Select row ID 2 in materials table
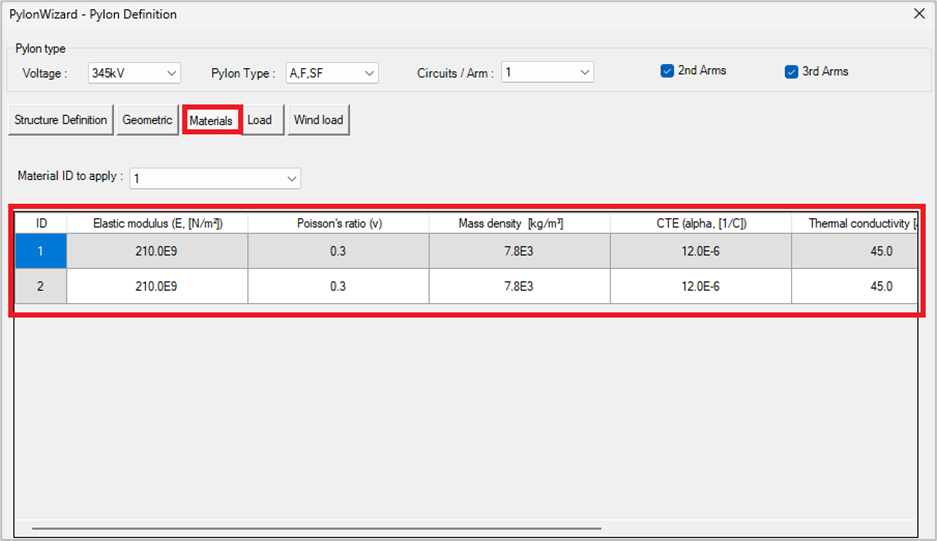This screenshot has height=541, width=937. (x=41, y=286)
